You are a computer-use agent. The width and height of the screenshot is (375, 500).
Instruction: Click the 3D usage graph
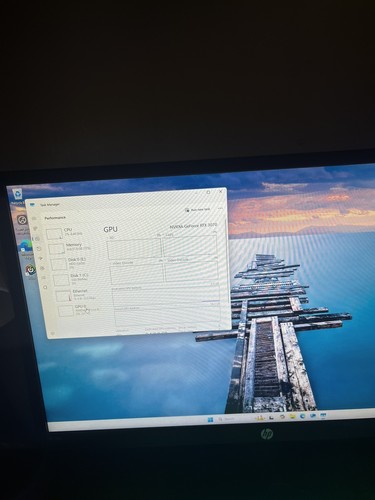pos(134,249)
